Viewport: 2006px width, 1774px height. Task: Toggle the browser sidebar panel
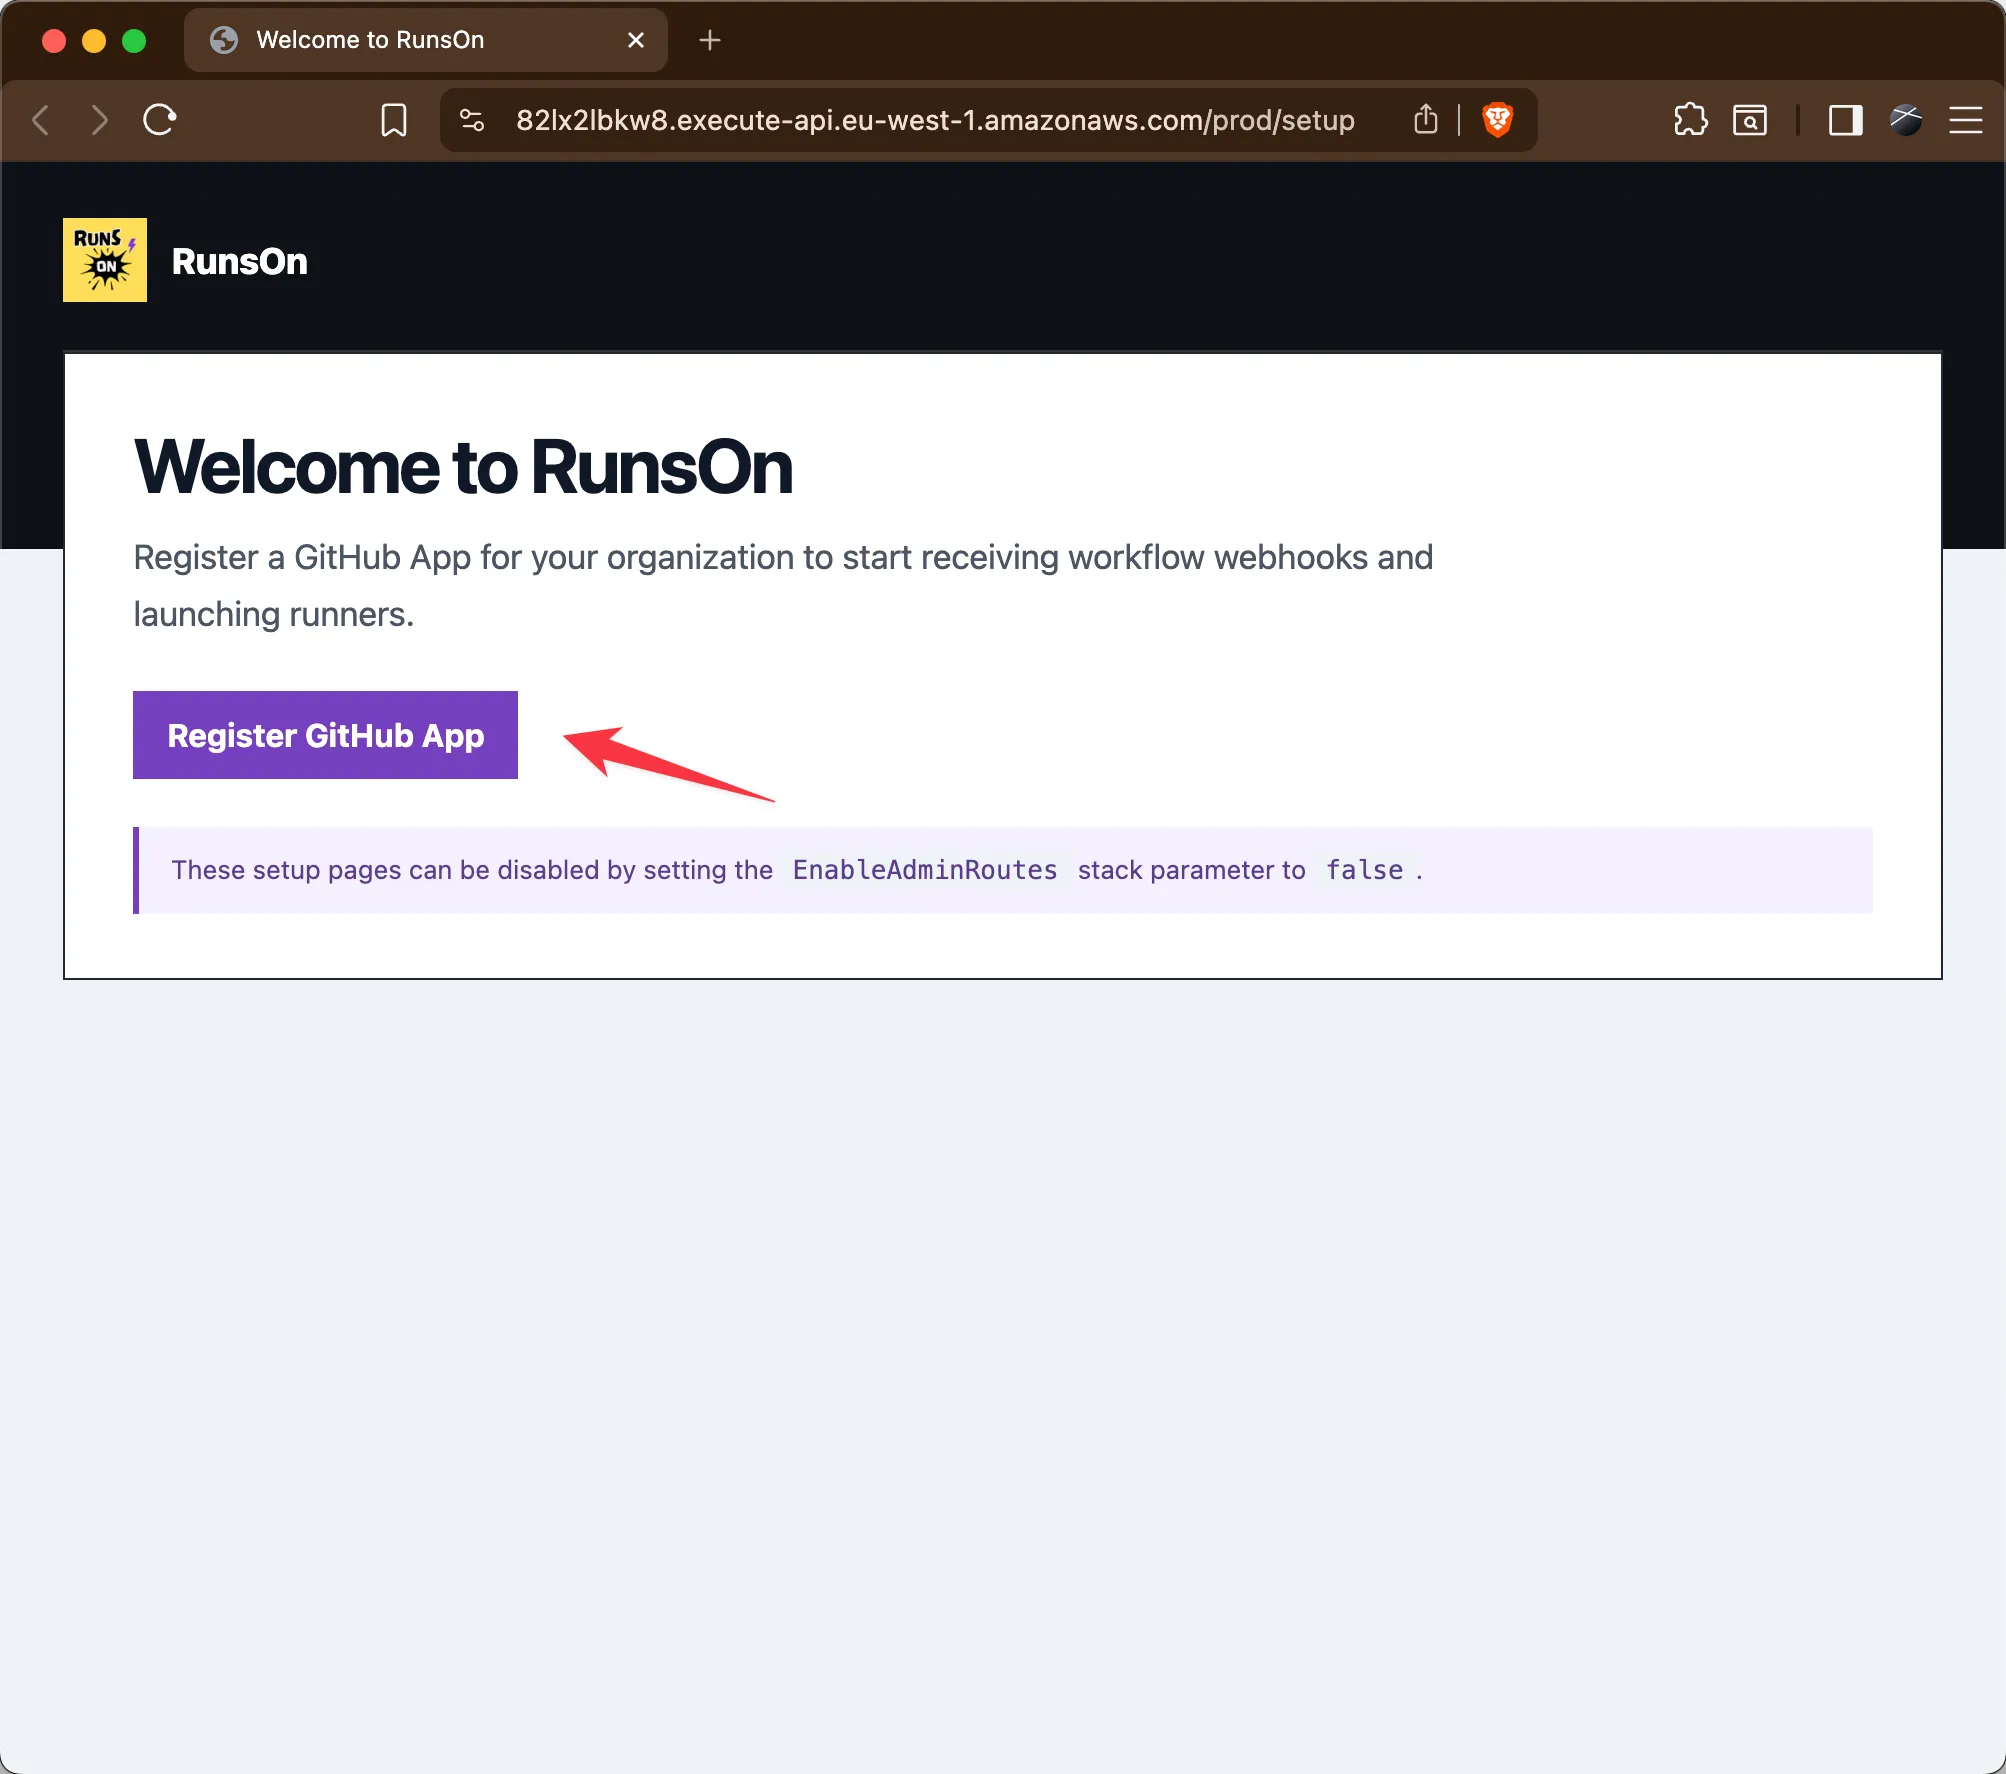1846,120
